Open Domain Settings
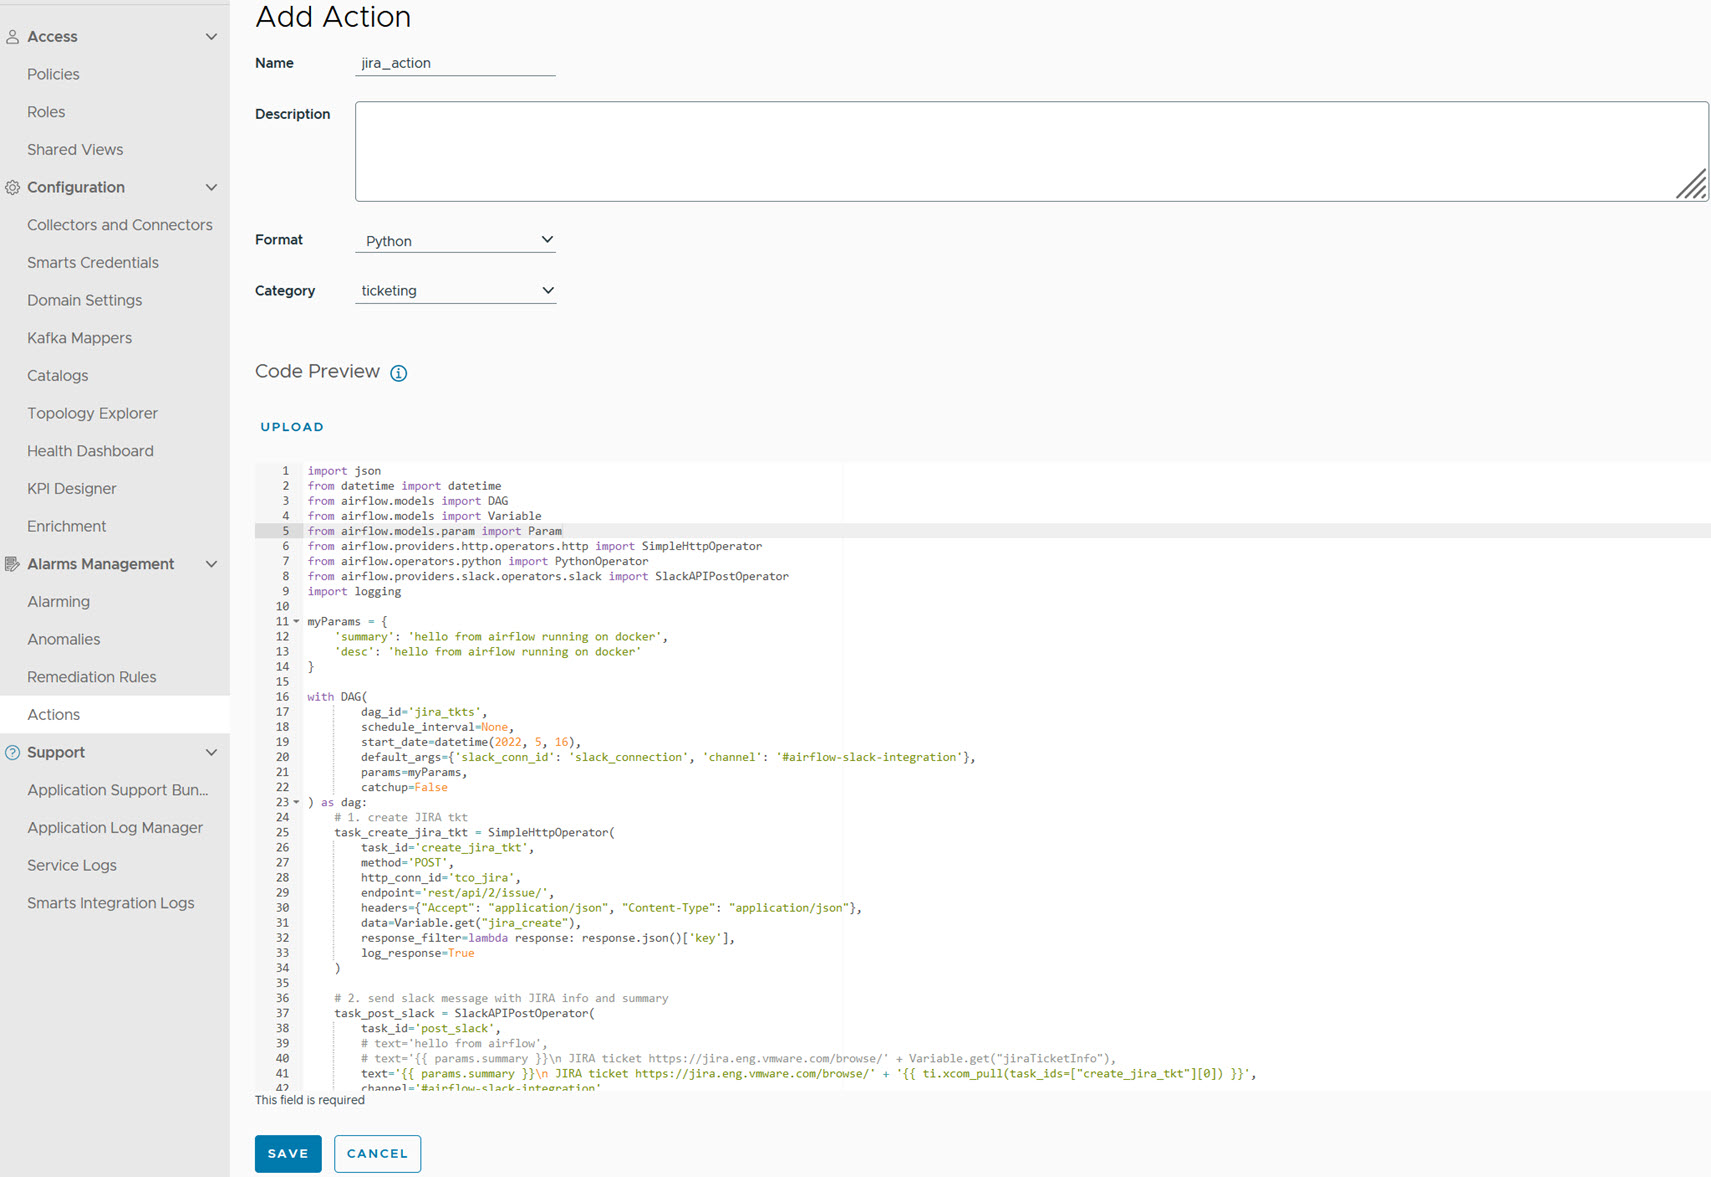The width and height of the screenshot is (1711, 1177). [84, 300]
